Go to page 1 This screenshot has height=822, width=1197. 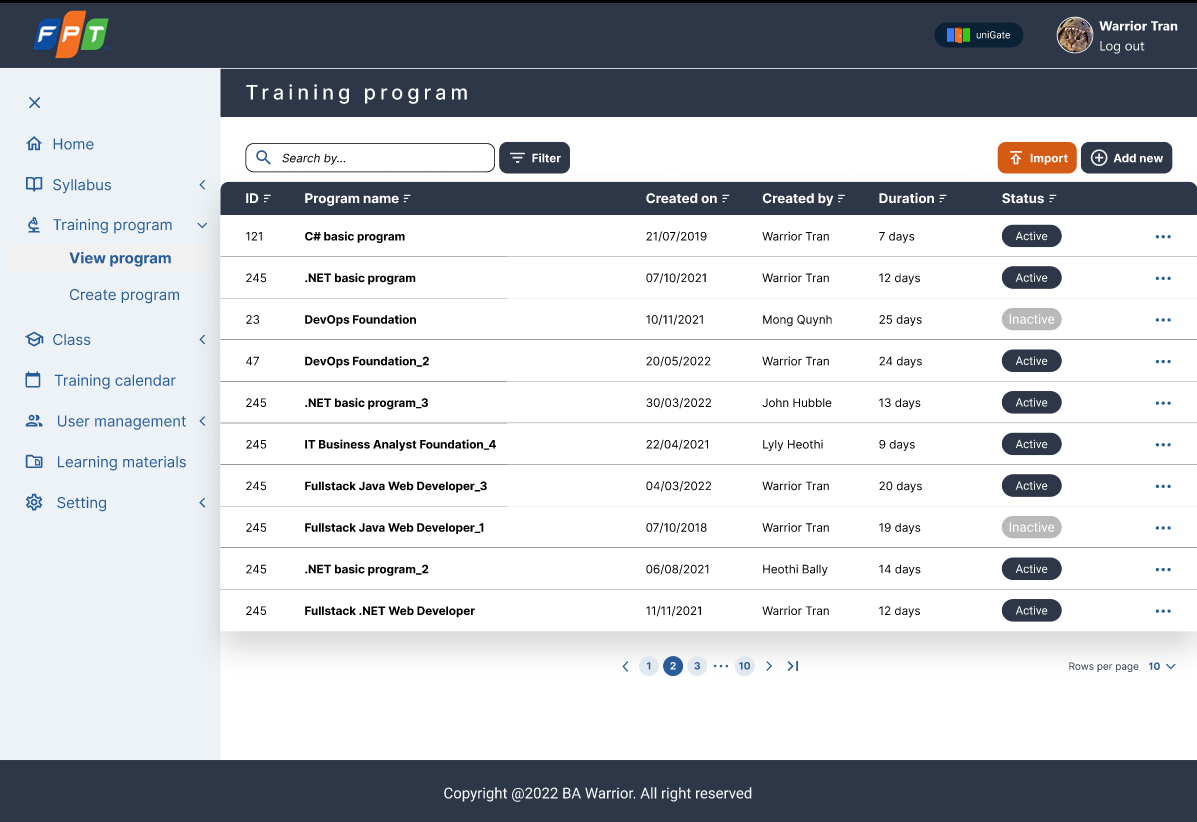(x=648, y=666)
